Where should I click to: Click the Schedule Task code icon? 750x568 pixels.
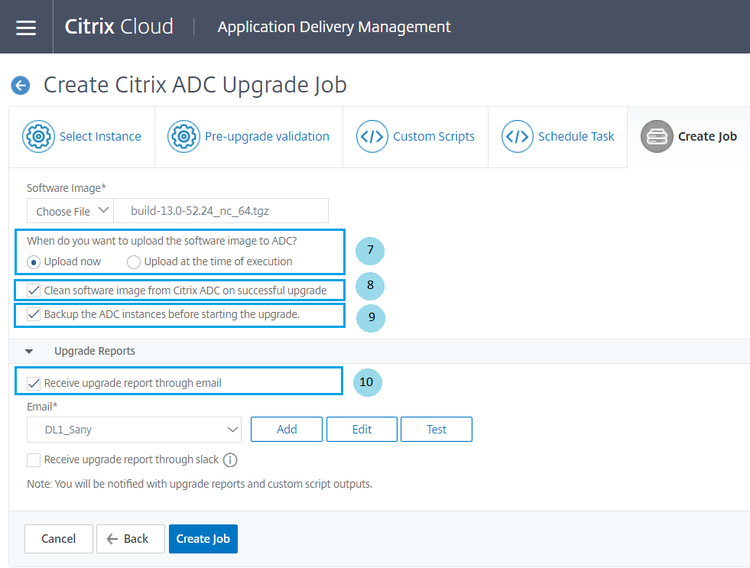tap(517, 136)
